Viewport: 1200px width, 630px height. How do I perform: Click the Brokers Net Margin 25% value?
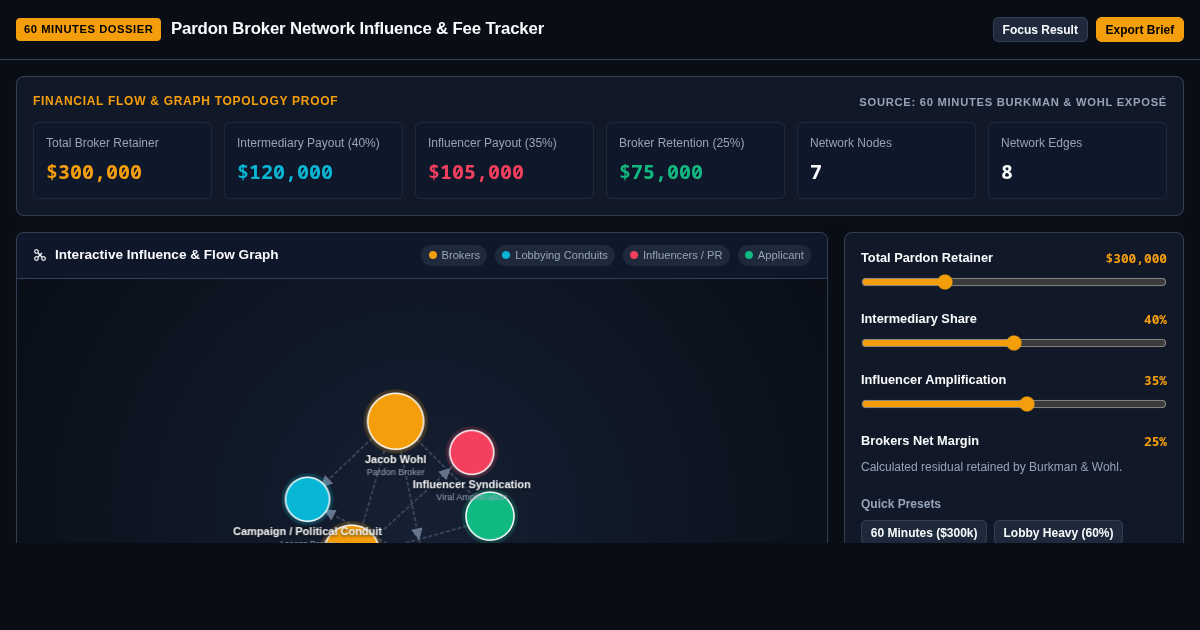pyautogui.click(x=1155, y=441)
